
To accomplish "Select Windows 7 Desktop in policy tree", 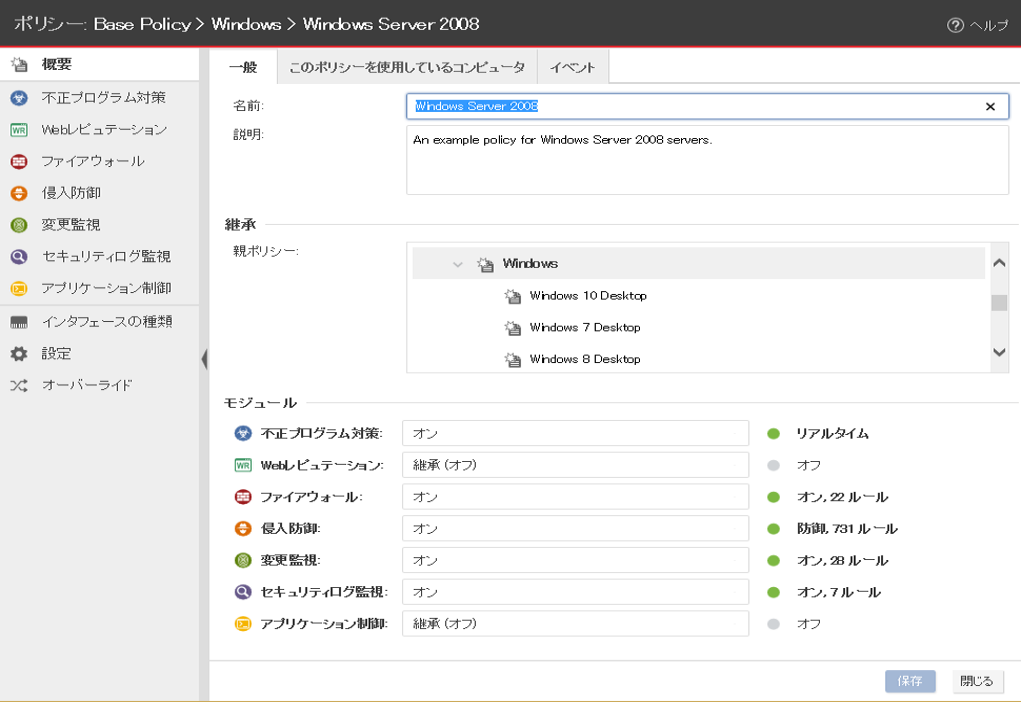I will (584, 328).
